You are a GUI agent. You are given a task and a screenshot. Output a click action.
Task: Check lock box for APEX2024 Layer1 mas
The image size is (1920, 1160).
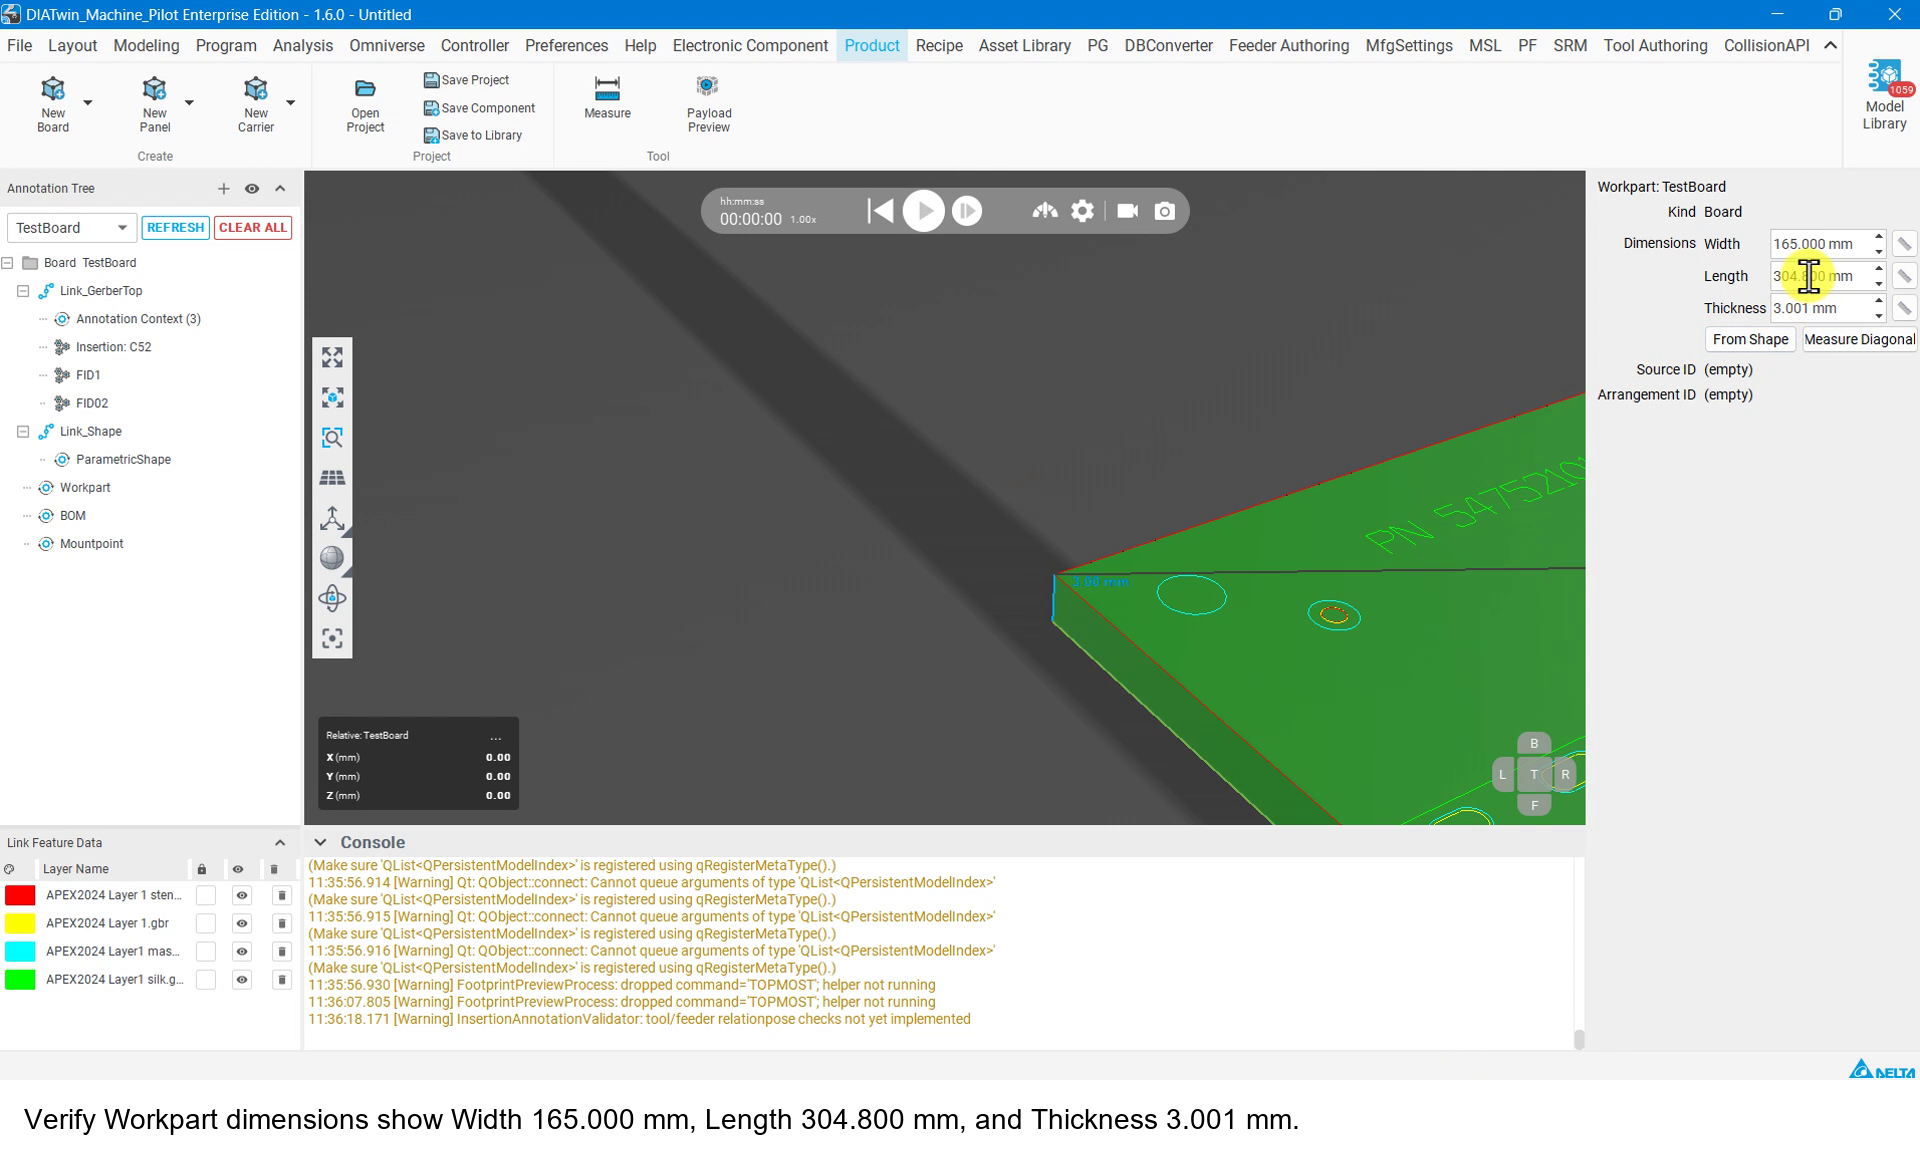(205, 952)
